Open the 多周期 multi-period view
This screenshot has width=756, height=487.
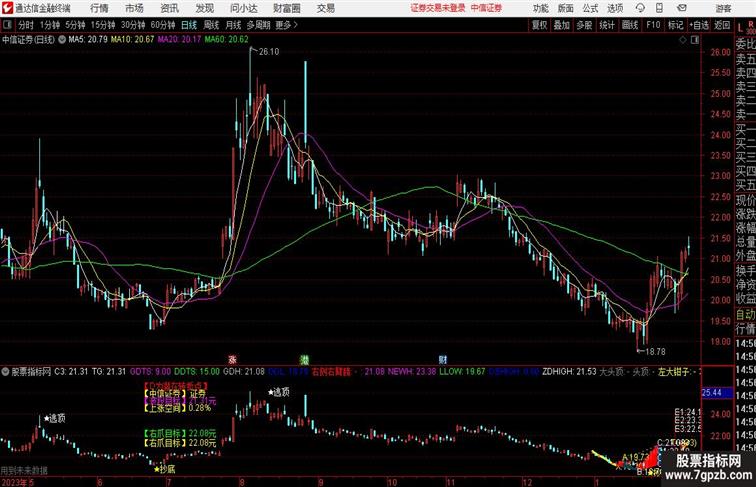coord(258,25)
